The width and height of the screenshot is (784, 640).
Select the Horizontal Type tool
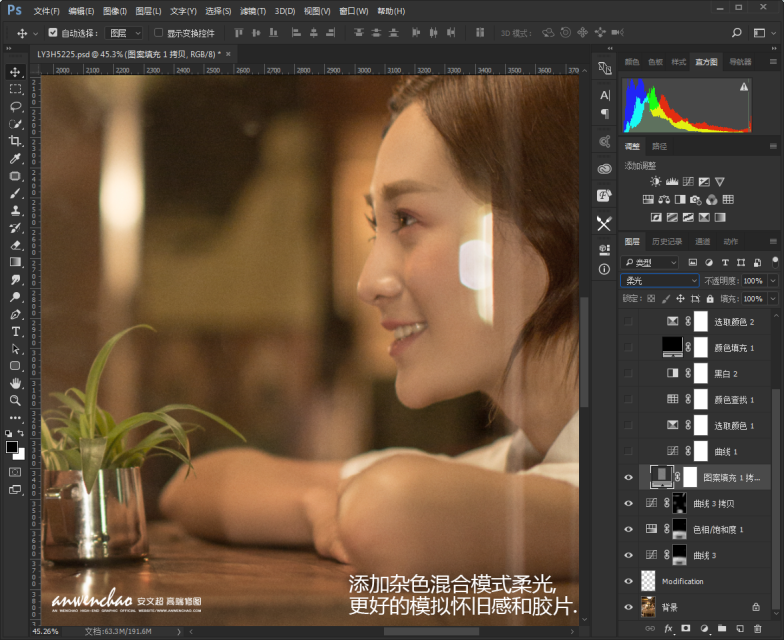(16, 332)
